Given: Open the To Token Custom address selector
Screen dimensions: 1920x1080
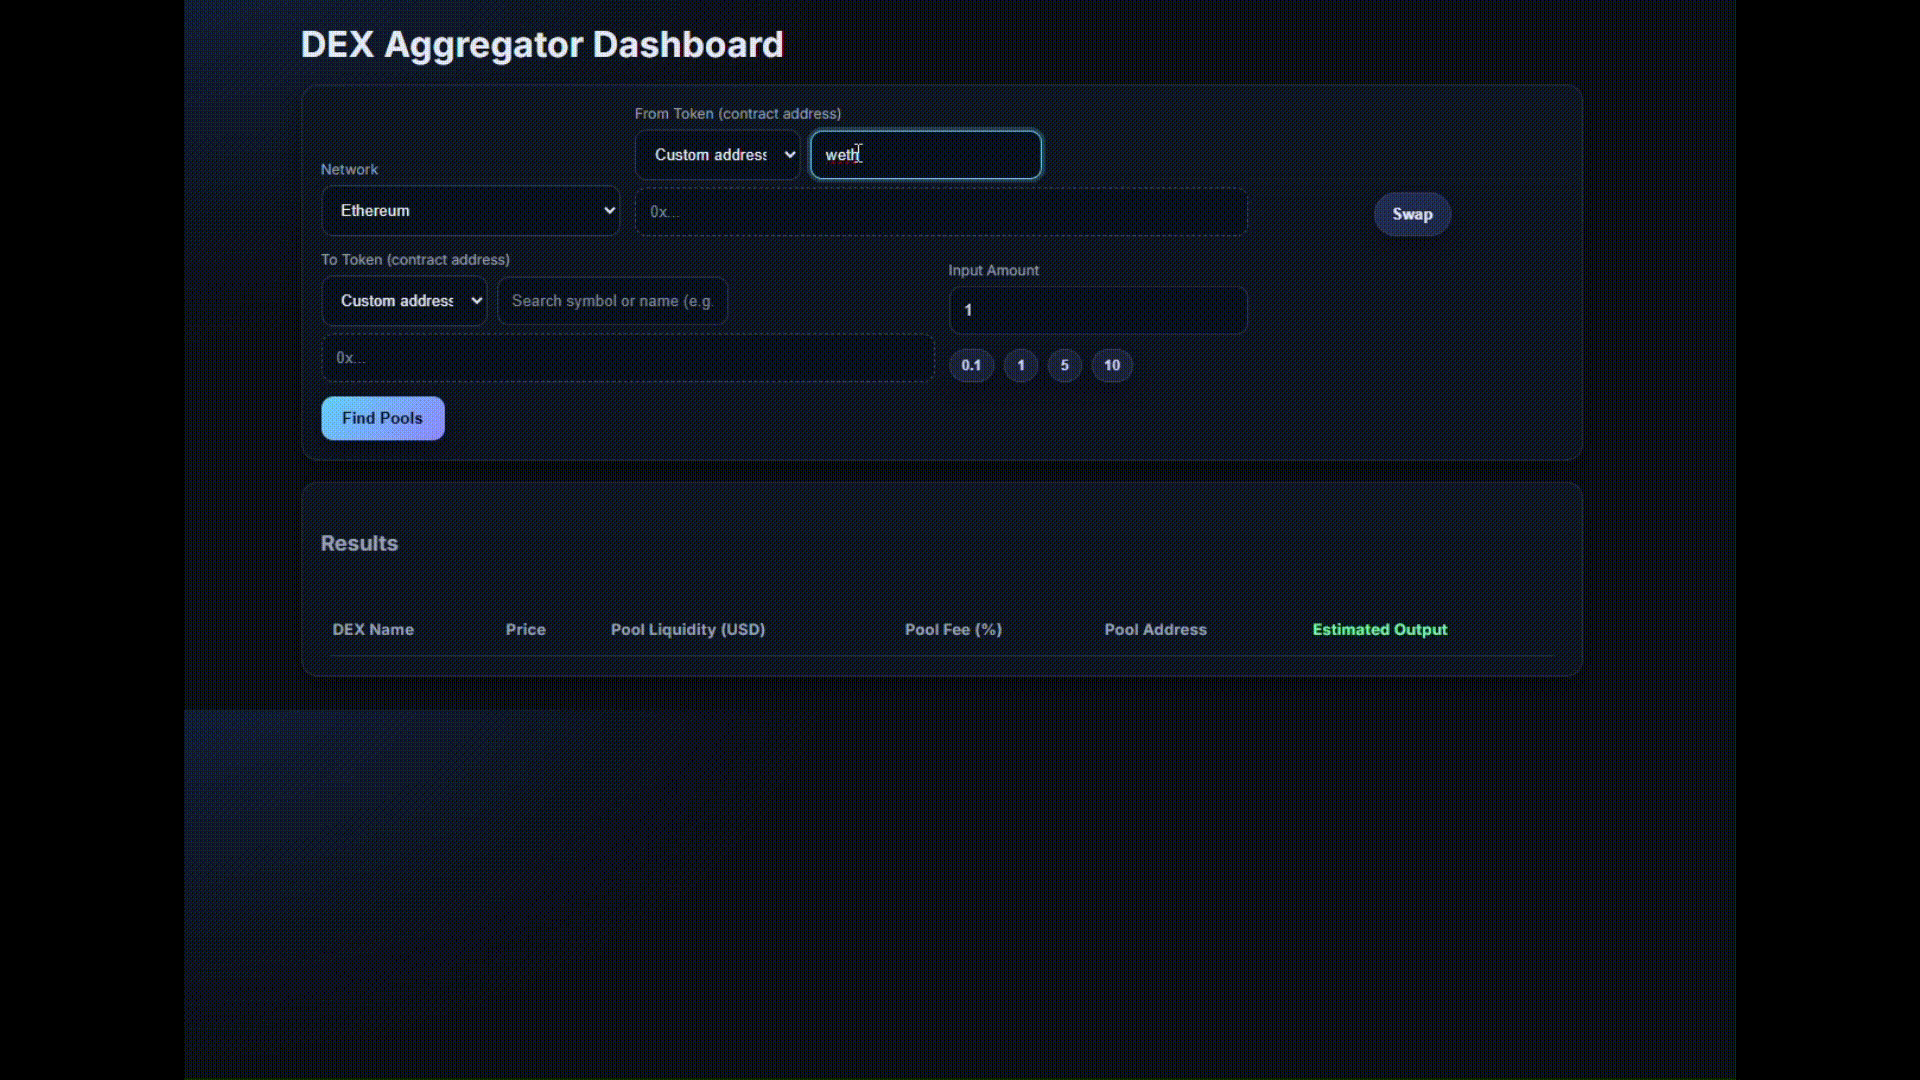Looking at the screenshot, I should pyautogui.click(x=404, y=300).
